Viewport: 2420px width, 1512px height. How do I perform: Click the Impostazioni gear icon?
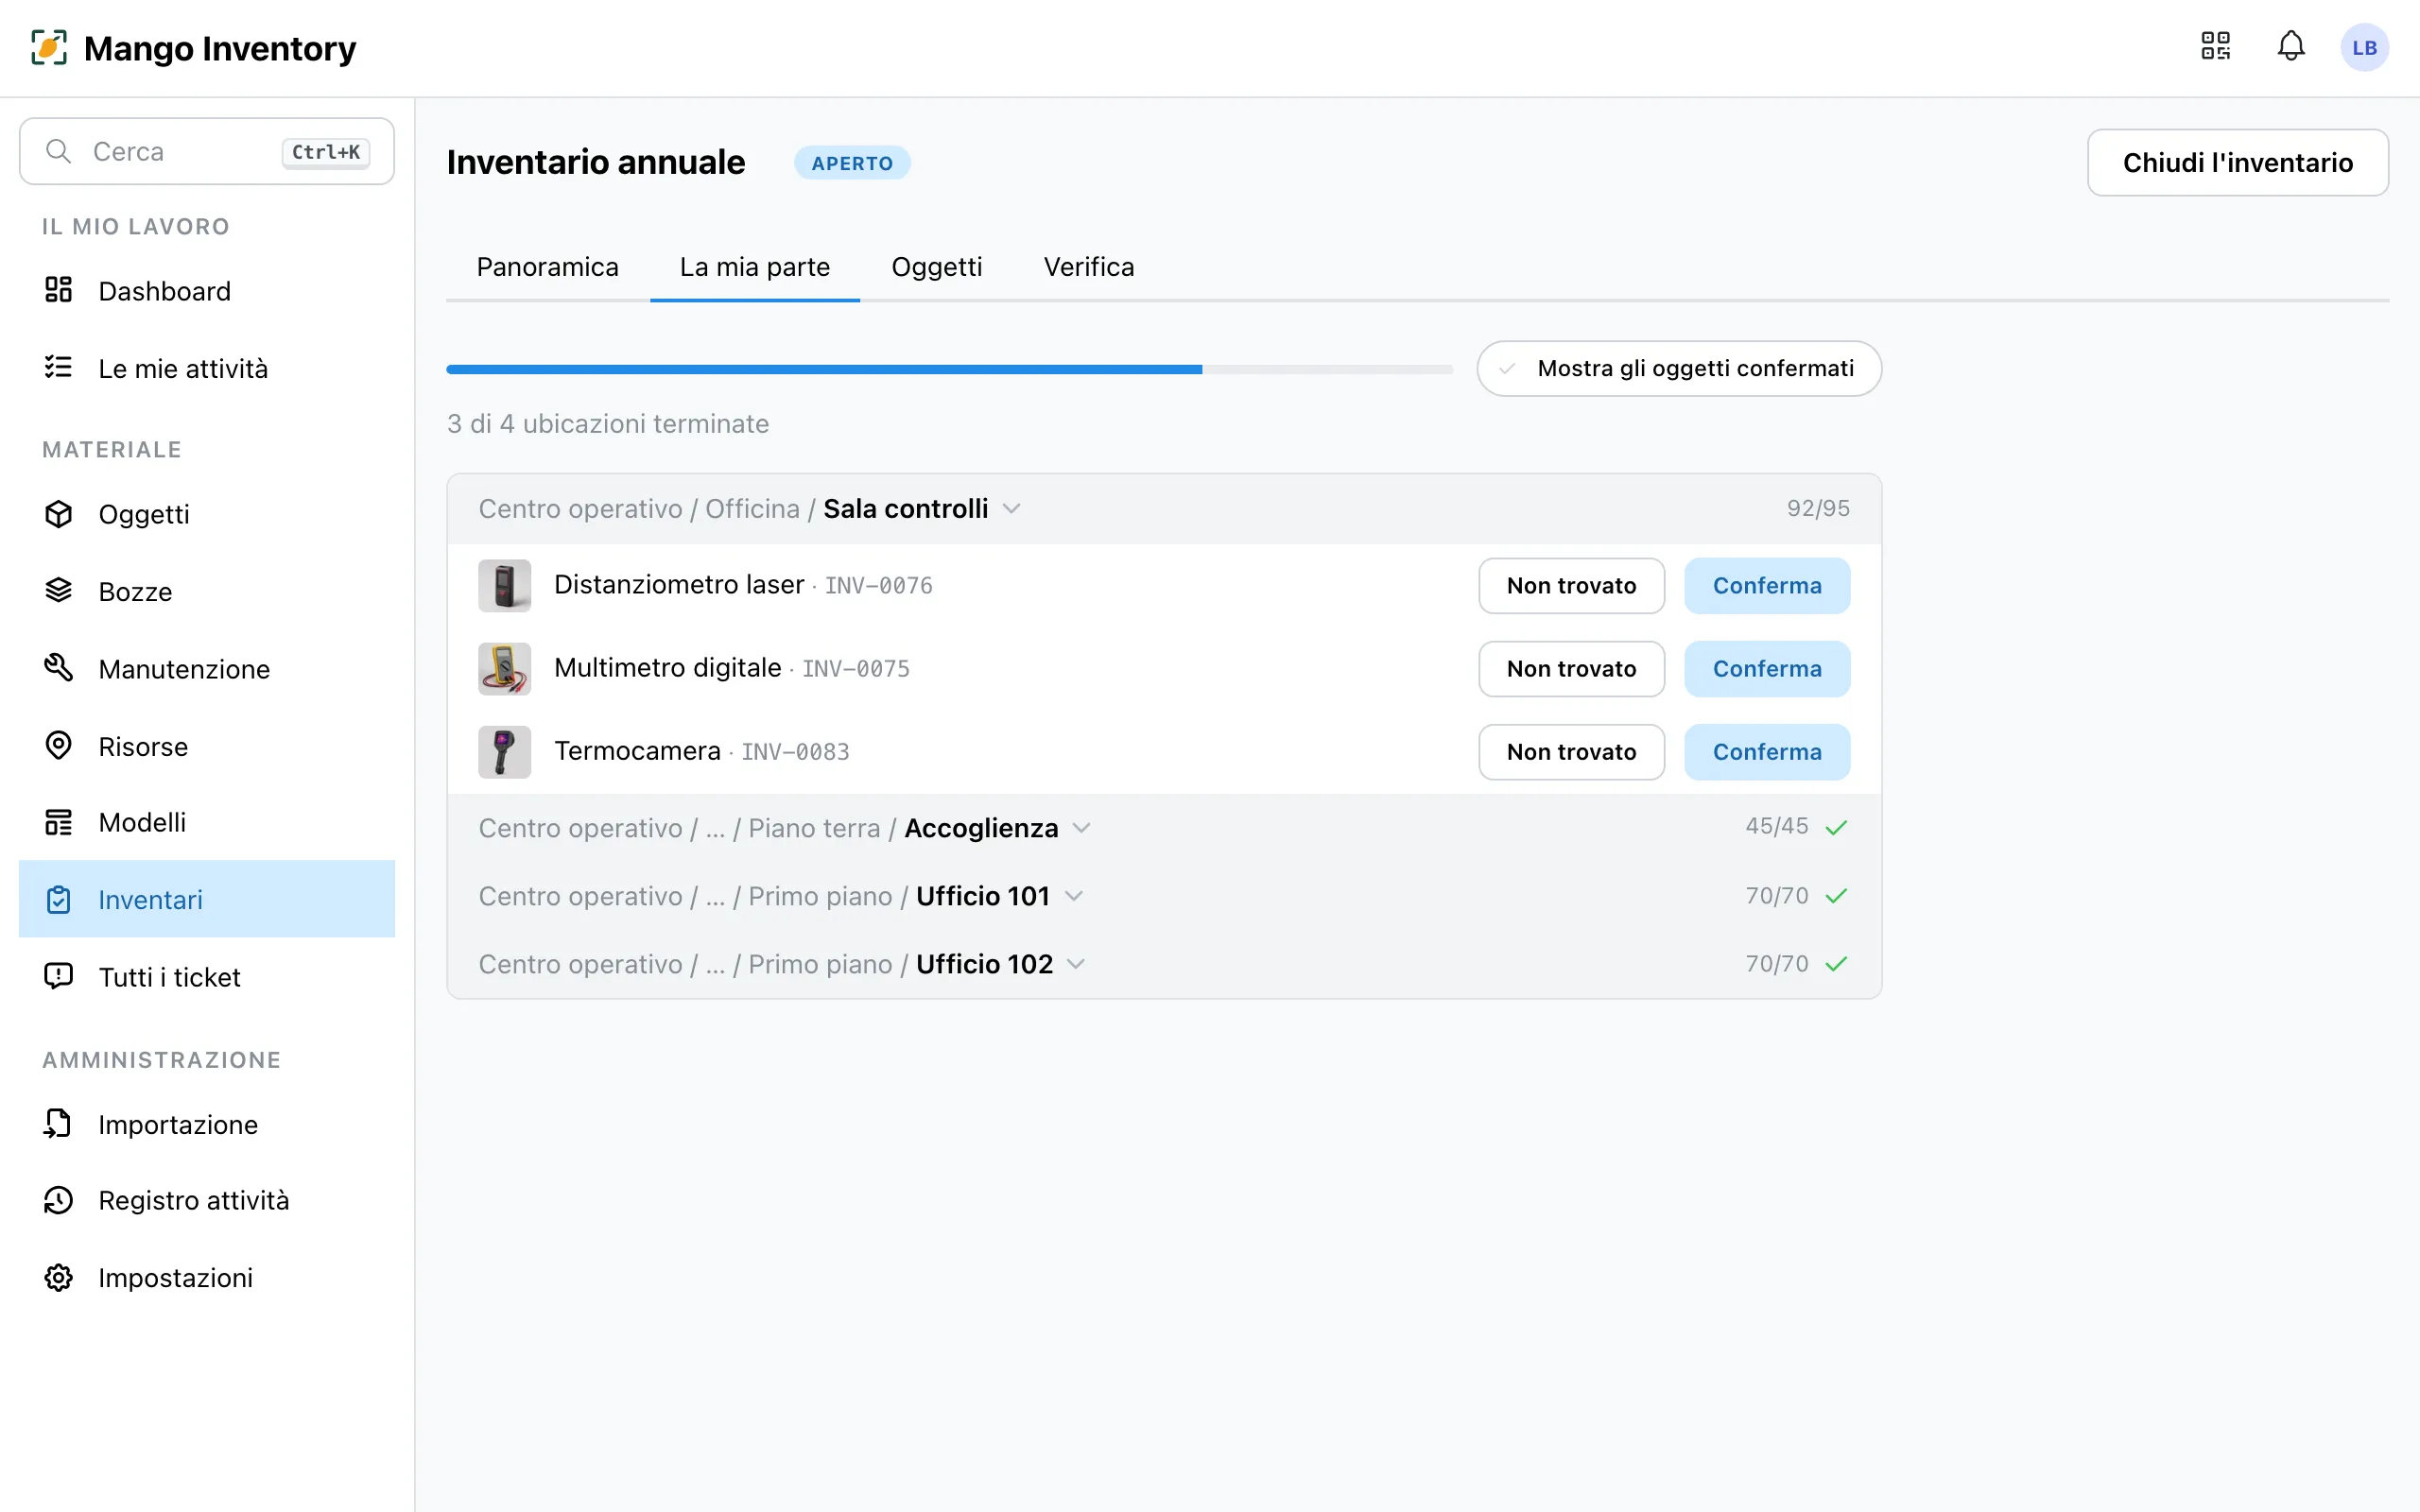click(x=59, y=1277)
